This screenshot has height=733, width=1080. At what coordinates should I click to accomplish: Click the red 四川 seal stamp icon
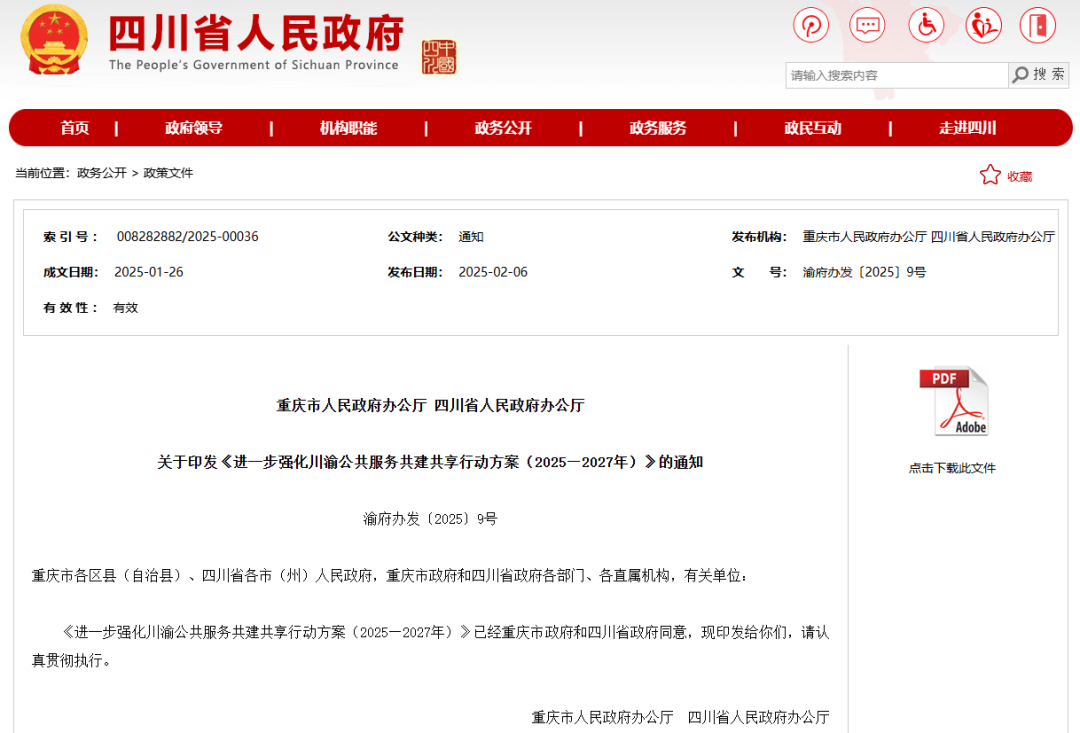coord(438,57)
